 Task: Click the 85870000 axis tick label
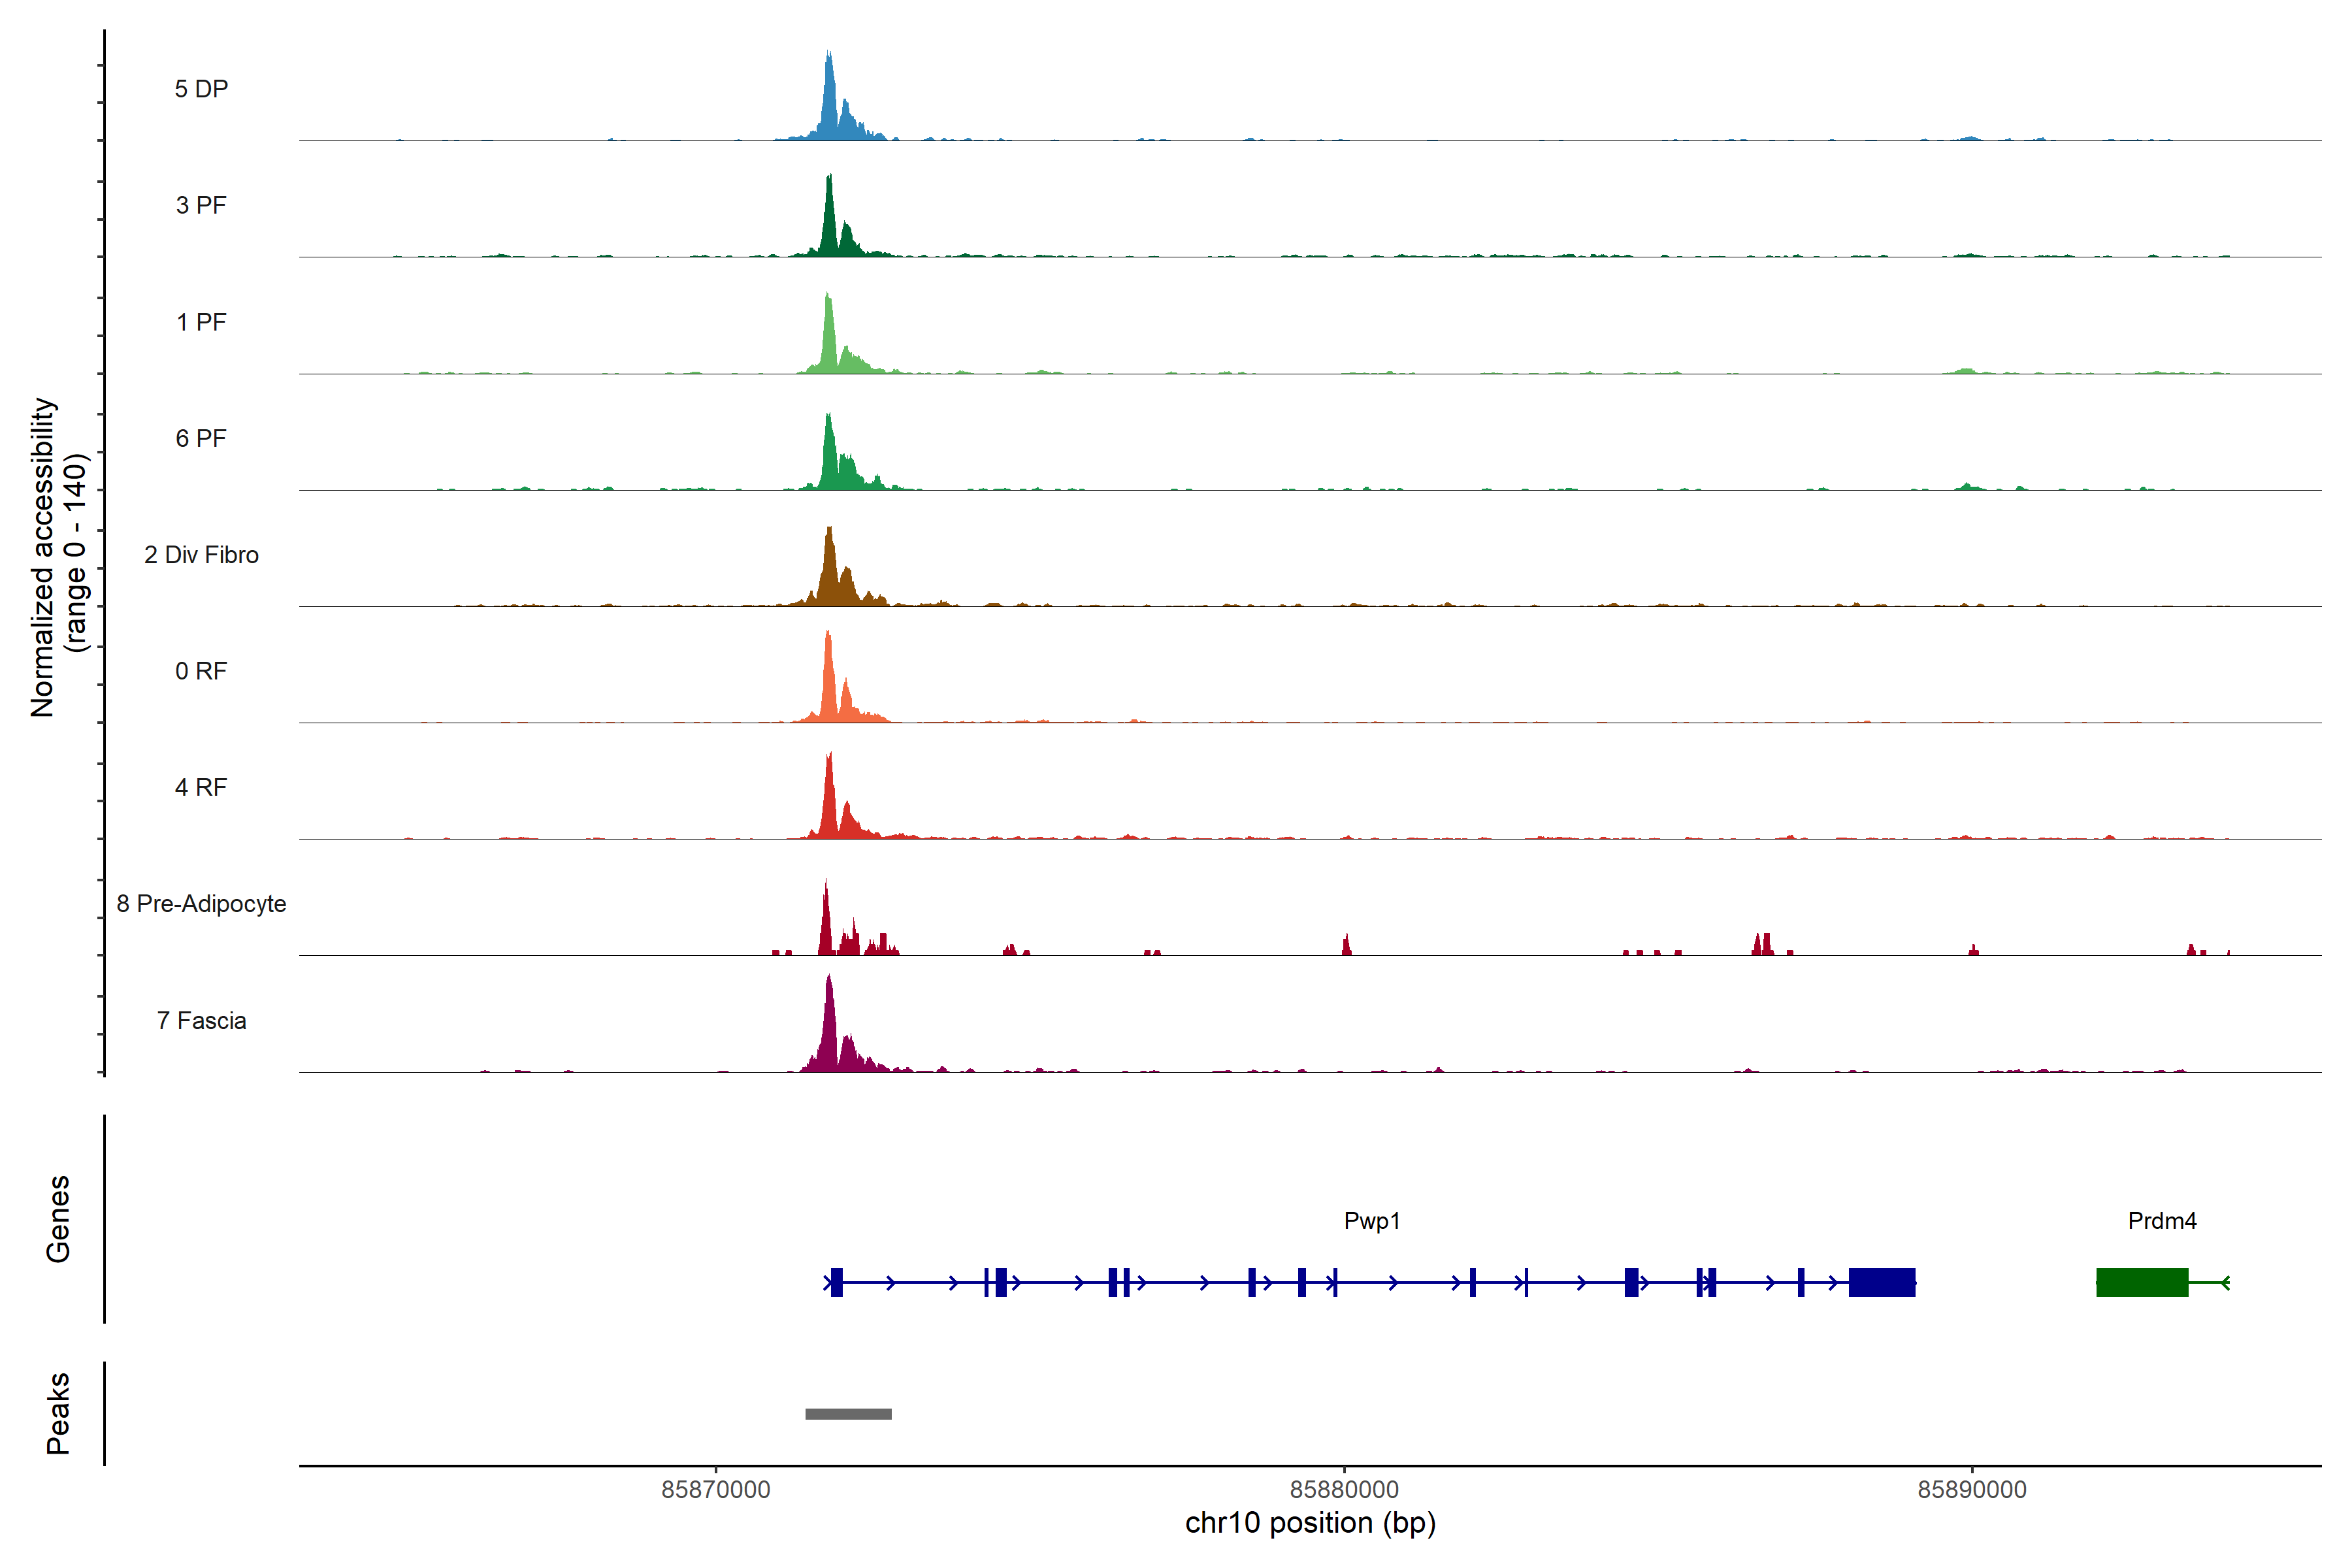tap(716, 1489)
